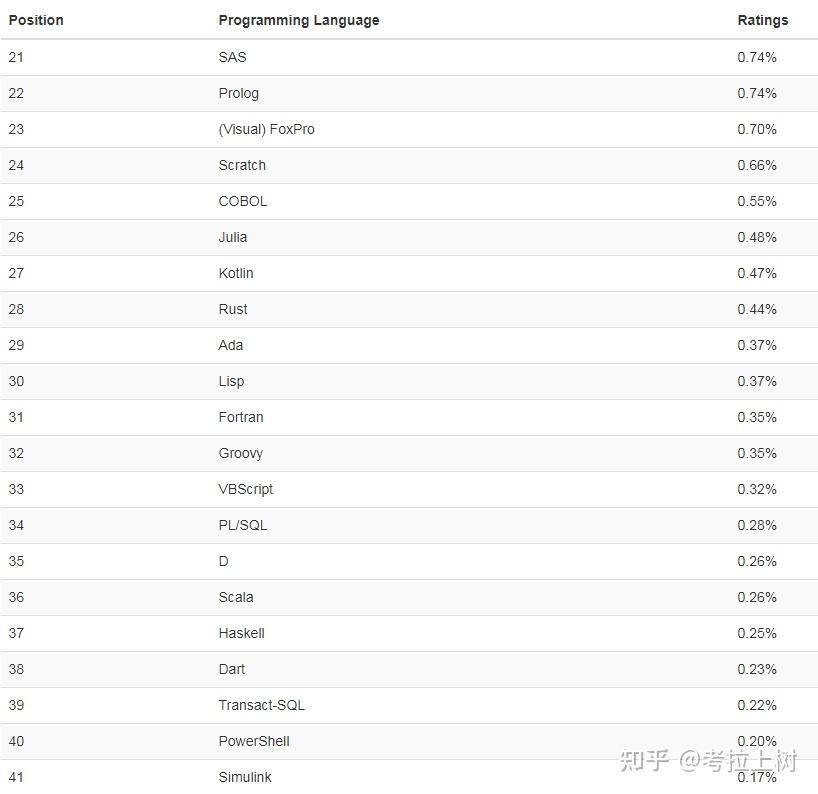Viewport: 818px width, 794px height.
Task: Click the Groovy language name
Action: tap(241, 453)
